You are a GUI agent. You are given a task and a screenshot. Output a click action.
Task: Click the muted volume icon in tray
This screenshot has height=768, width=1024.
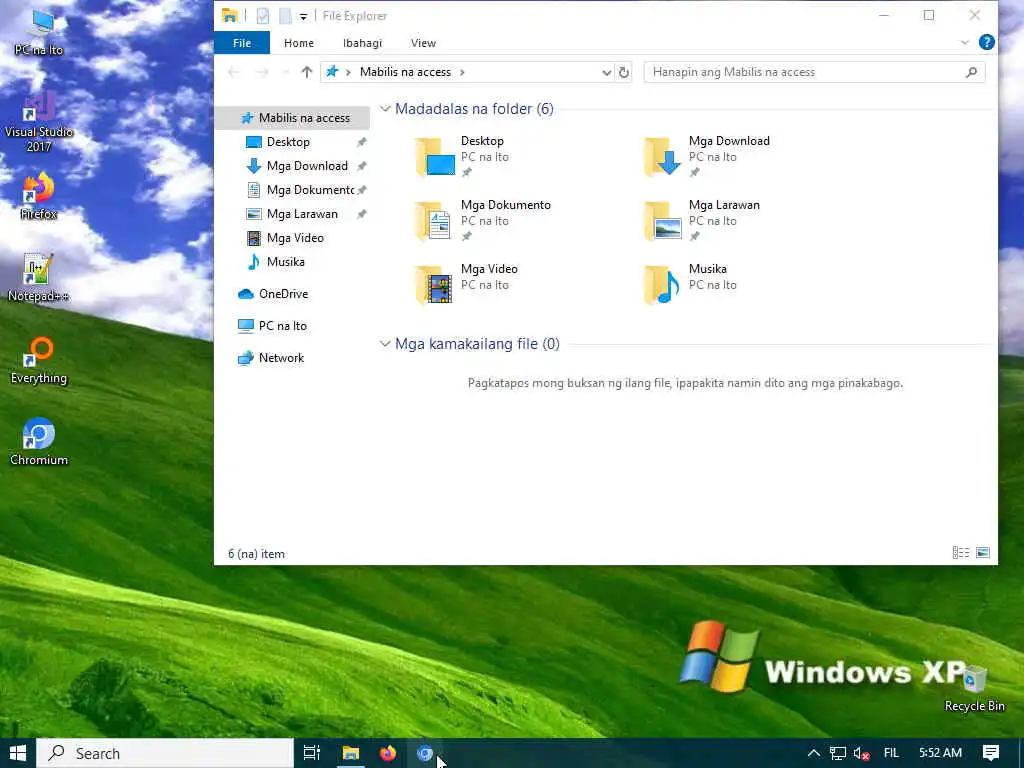(861, 754)
